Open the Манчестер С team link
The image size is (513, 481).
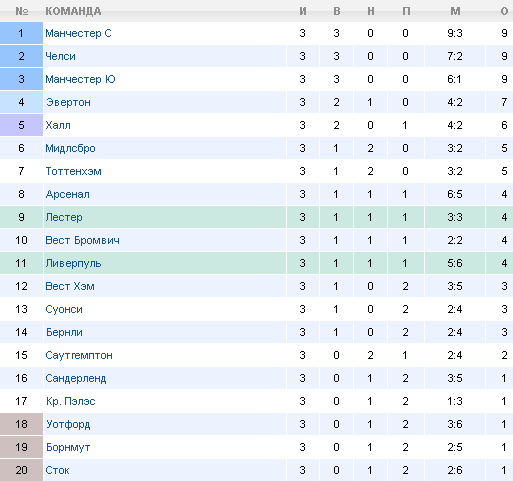(78, 33)
